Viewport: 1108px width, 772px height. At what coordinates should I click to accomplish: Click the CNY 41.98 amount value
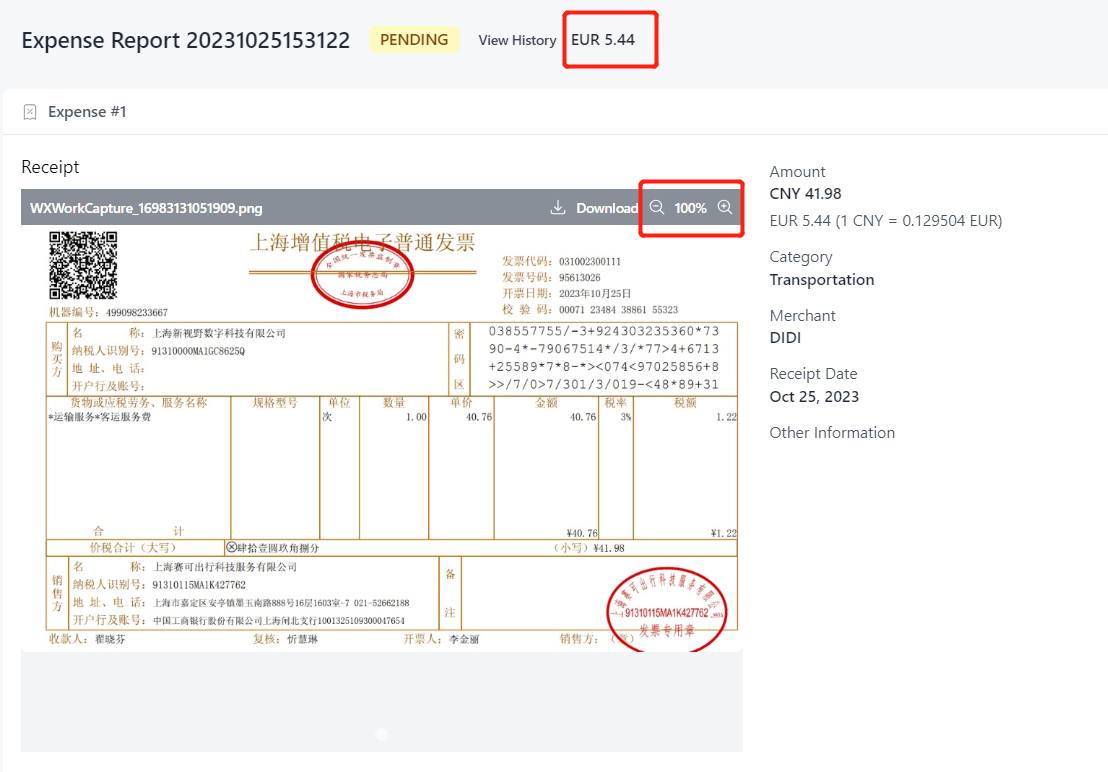[806, 194]
